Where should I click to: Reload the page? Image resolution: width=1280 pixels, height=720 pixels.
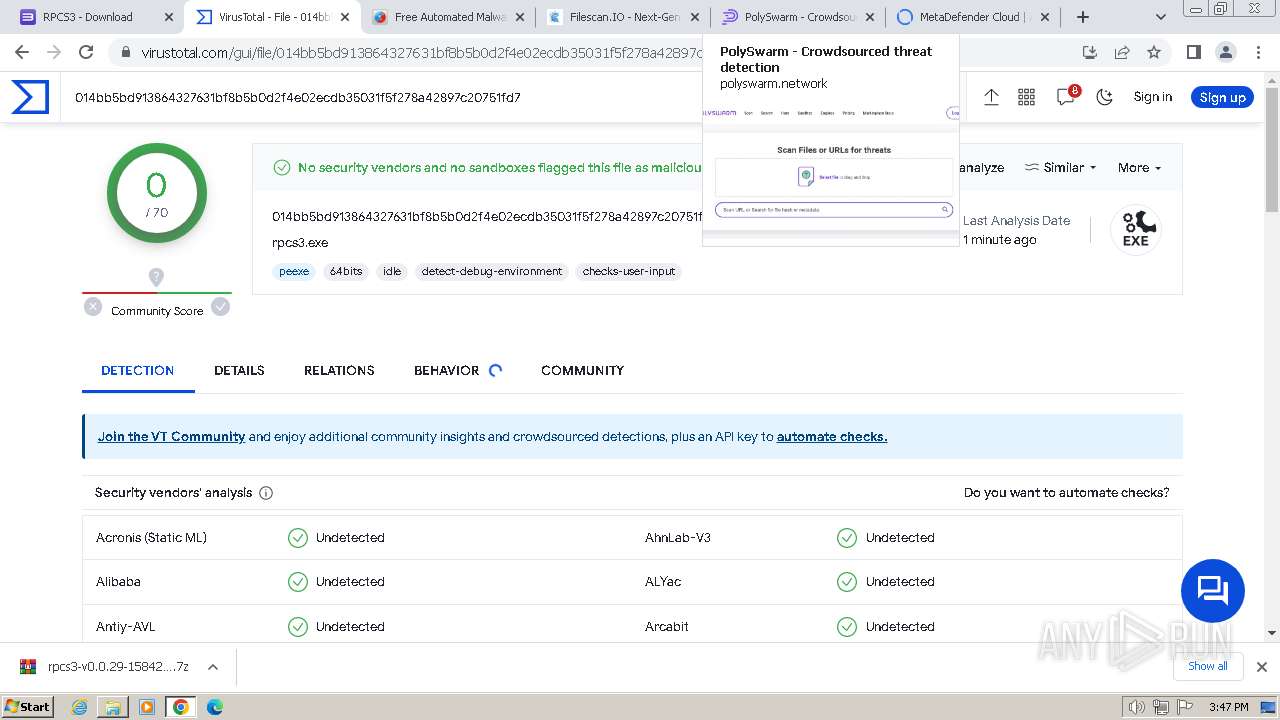86,52
